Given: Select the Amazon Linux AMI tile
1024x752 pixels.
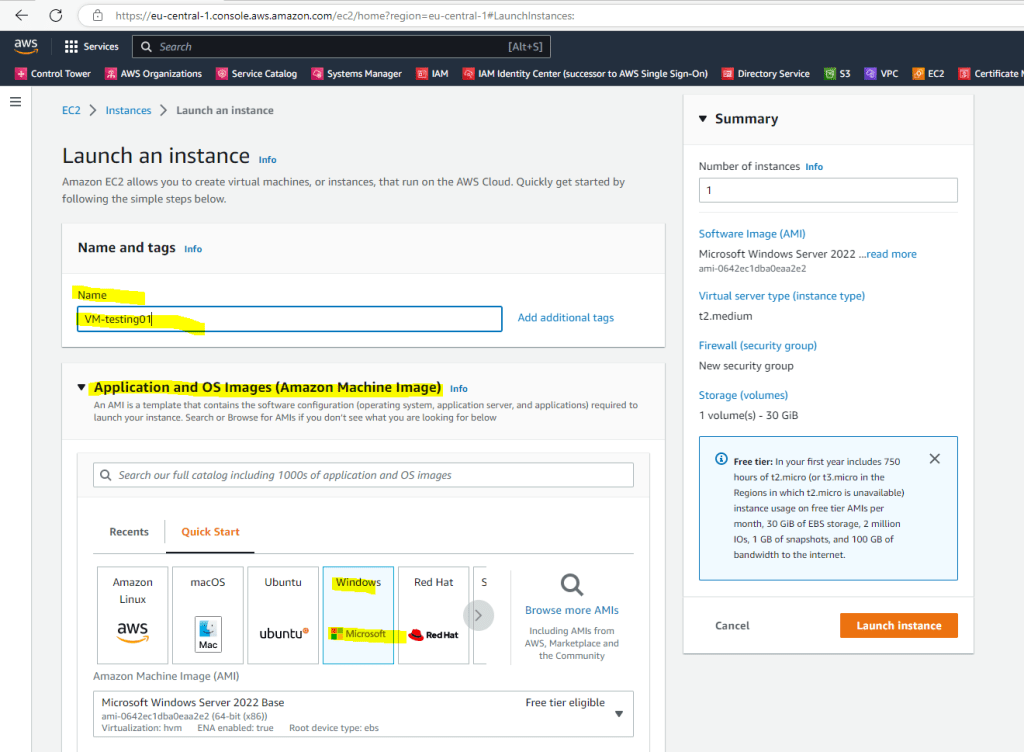Looking at the screenshot, I should (133, 615).
